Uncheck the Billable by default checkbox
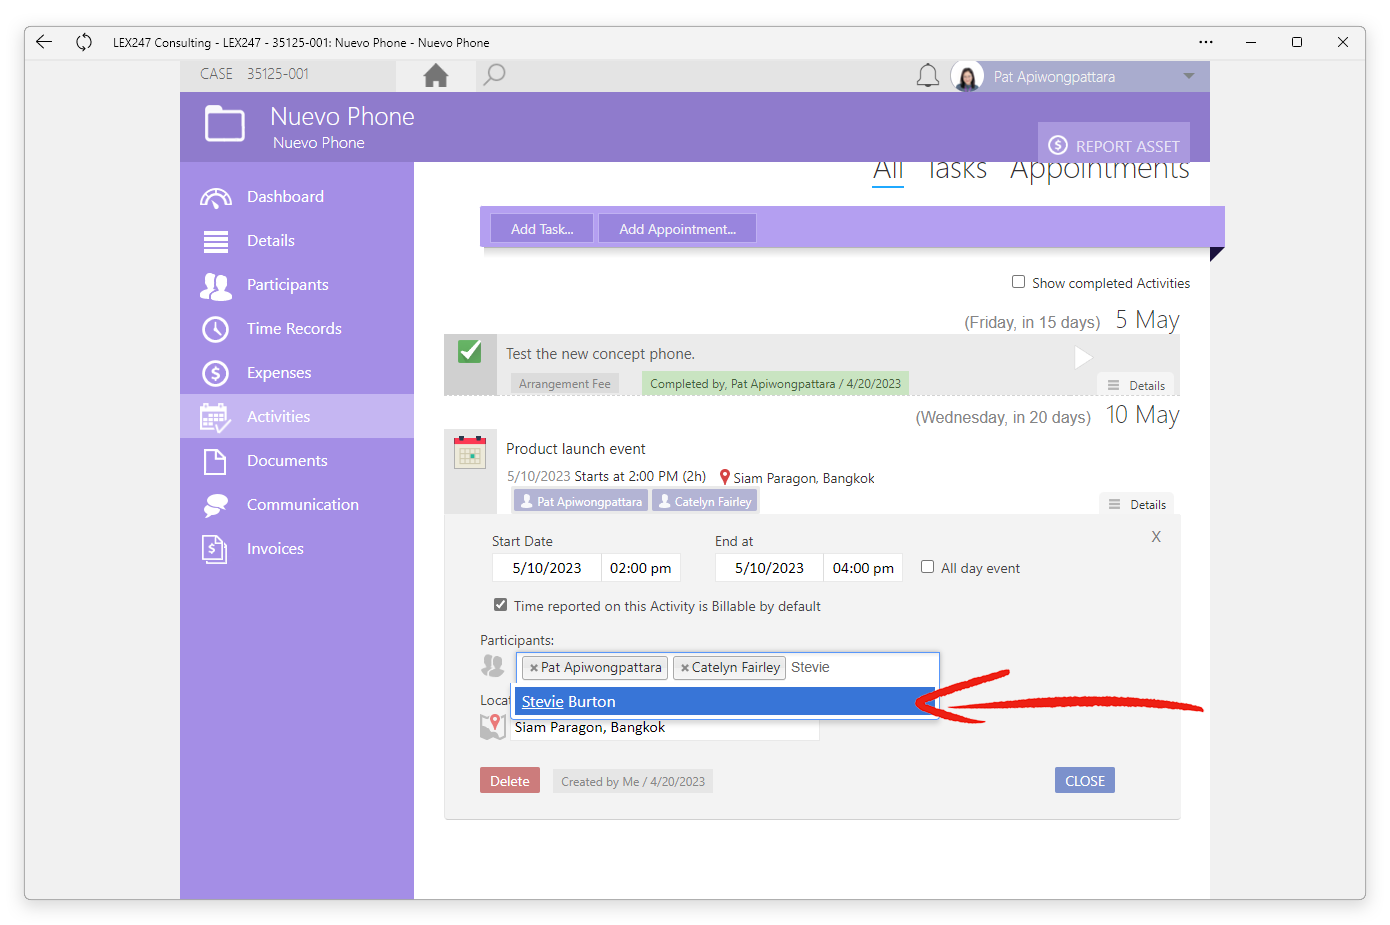Image resolution: width=1390 pixels, height=925 pixels. (500, 605)
